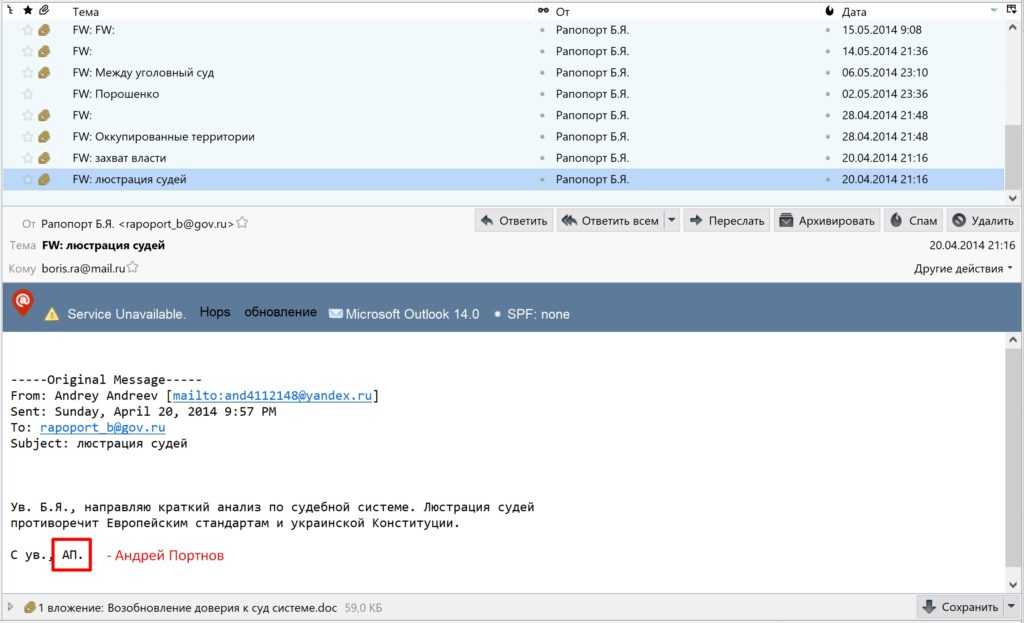This screenshot has width=1024, height=623.
Task: Open the Сохранить dropdown arrow
Action: (x=1012, y=607)
